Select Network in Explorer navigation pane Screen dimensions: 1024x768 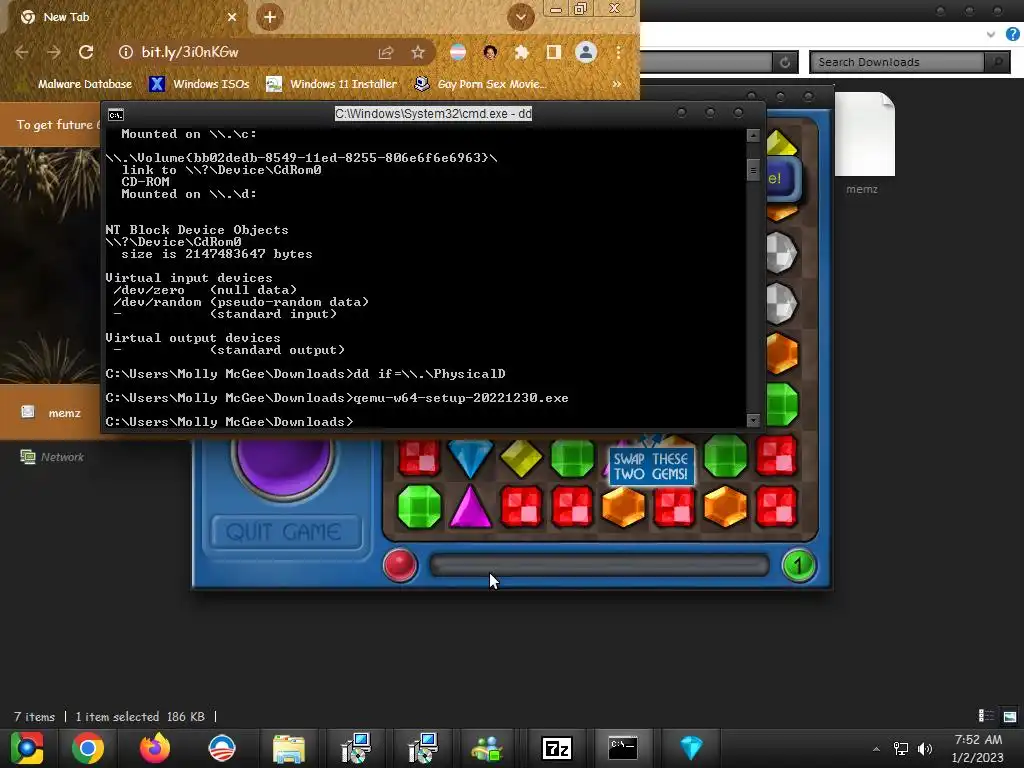click(52, 457)
